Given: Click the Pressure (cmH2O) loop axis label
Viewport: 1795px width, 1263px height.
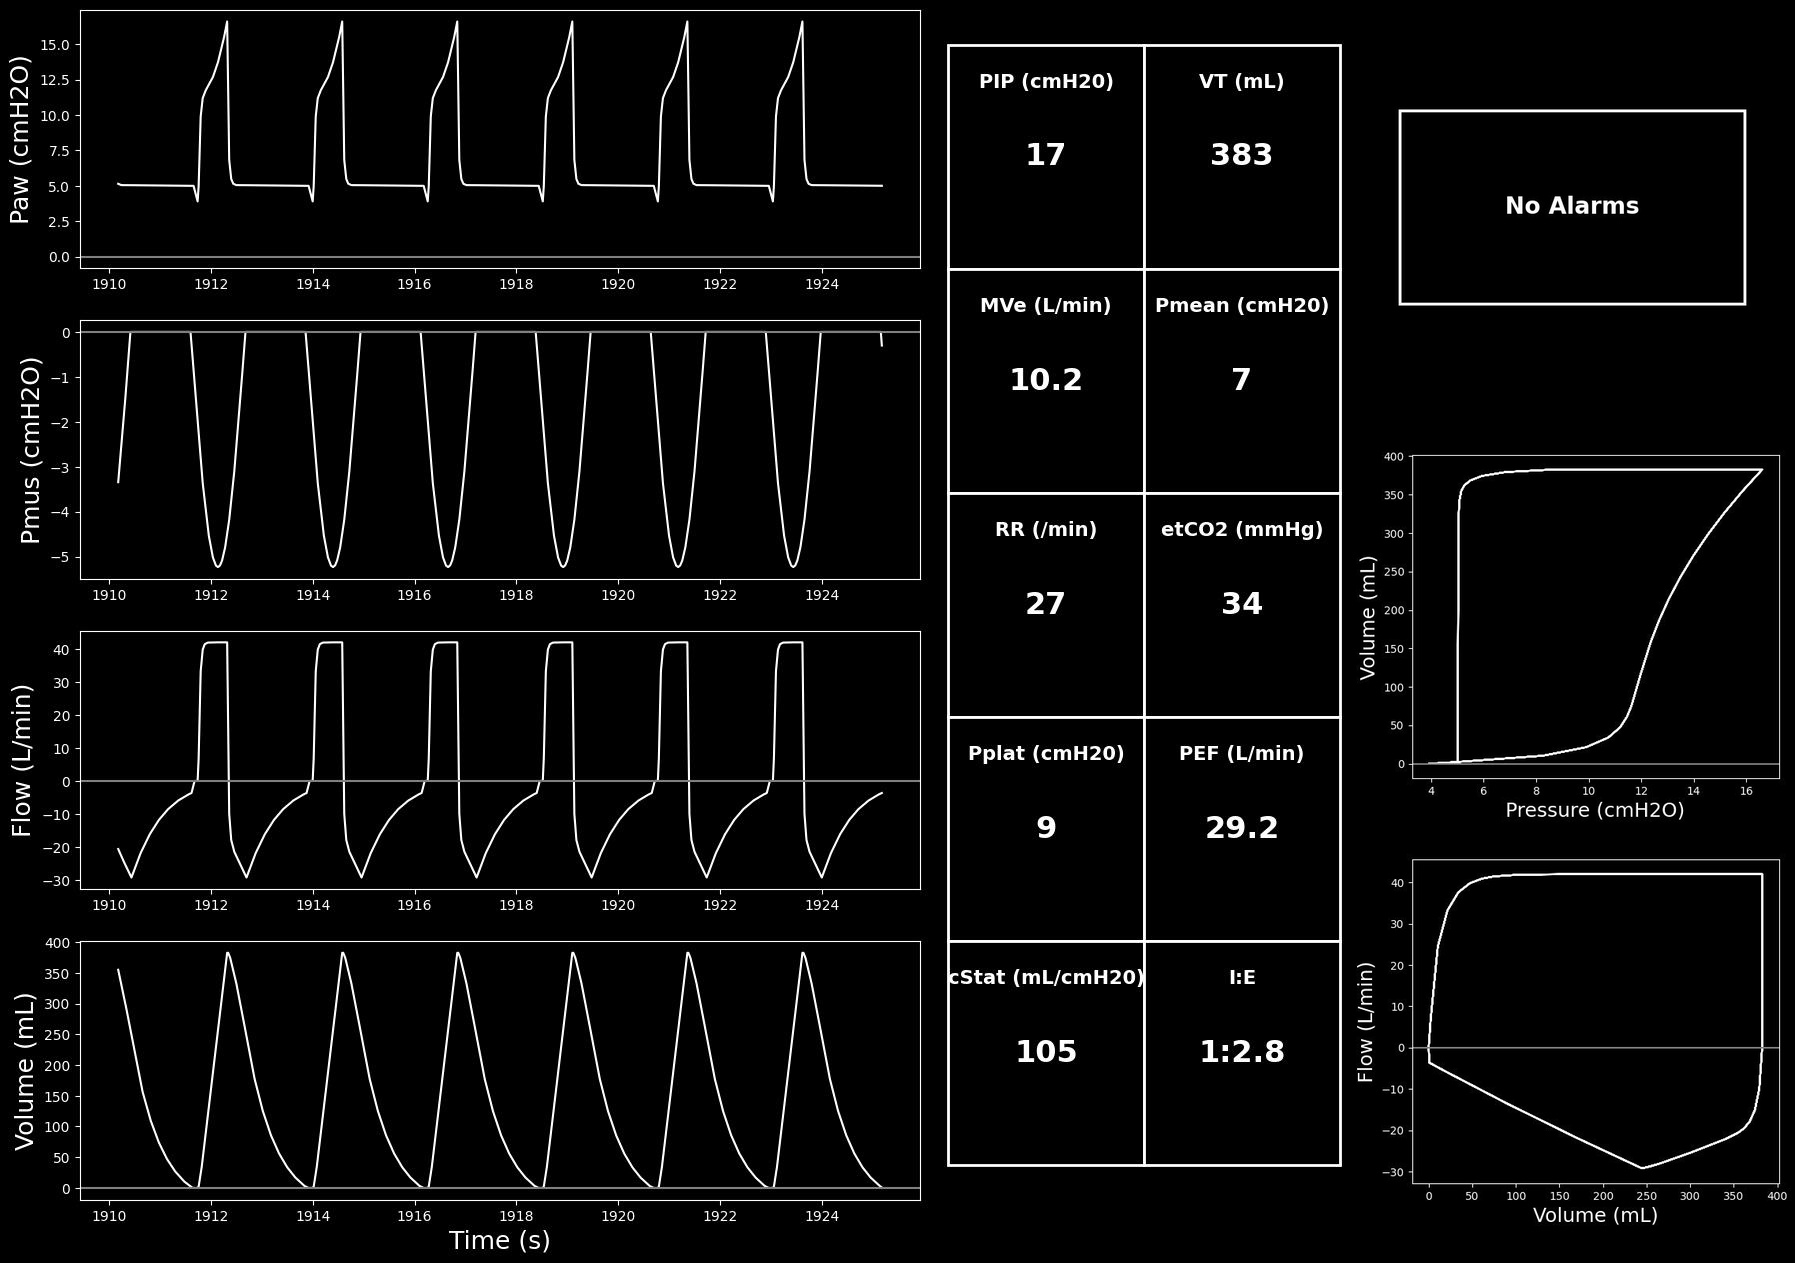Looking at the screenshot, I should 1594,810.
